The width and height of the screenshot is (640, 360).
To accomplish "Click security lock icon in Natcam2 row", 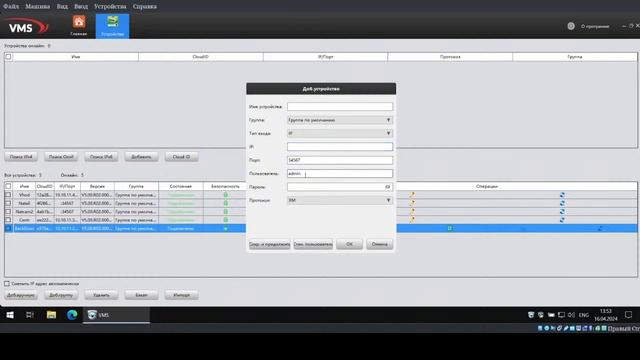I will pyautogui.click(x=225, y=211).
